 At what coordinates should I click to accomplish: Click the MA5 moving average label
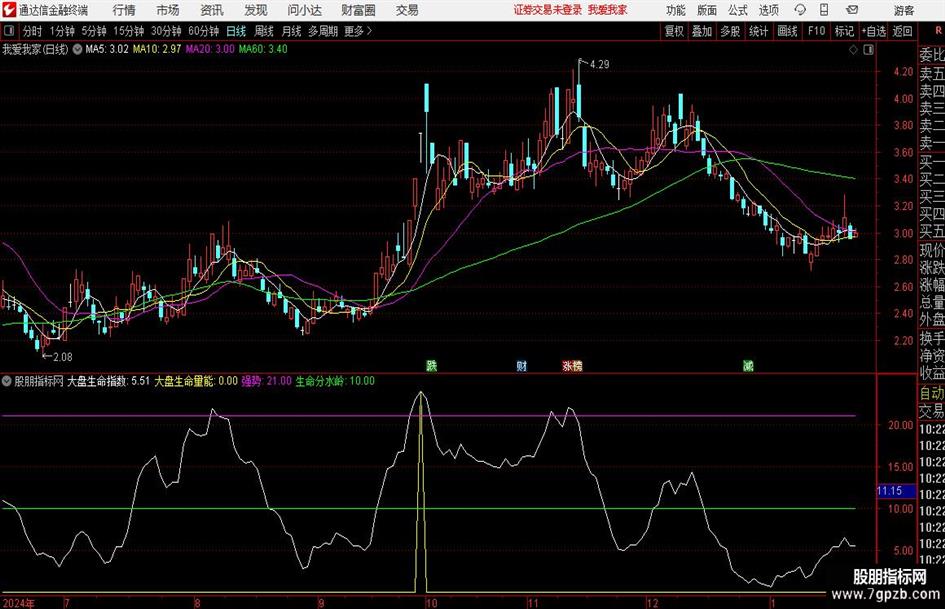(x=107, y=49)
